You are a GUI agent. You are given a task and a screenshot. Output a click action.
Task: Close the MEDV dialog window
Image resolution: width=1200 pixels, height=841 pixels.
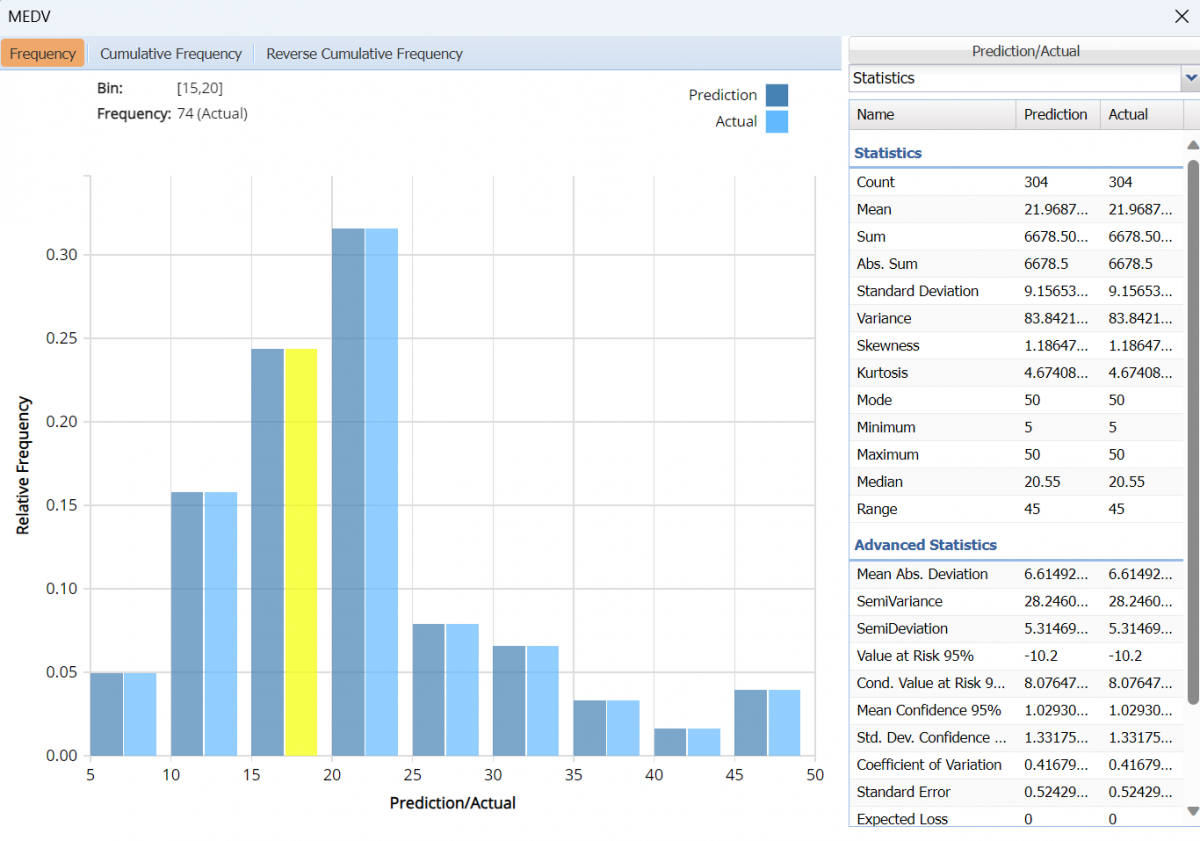[x=1181, y=16]
